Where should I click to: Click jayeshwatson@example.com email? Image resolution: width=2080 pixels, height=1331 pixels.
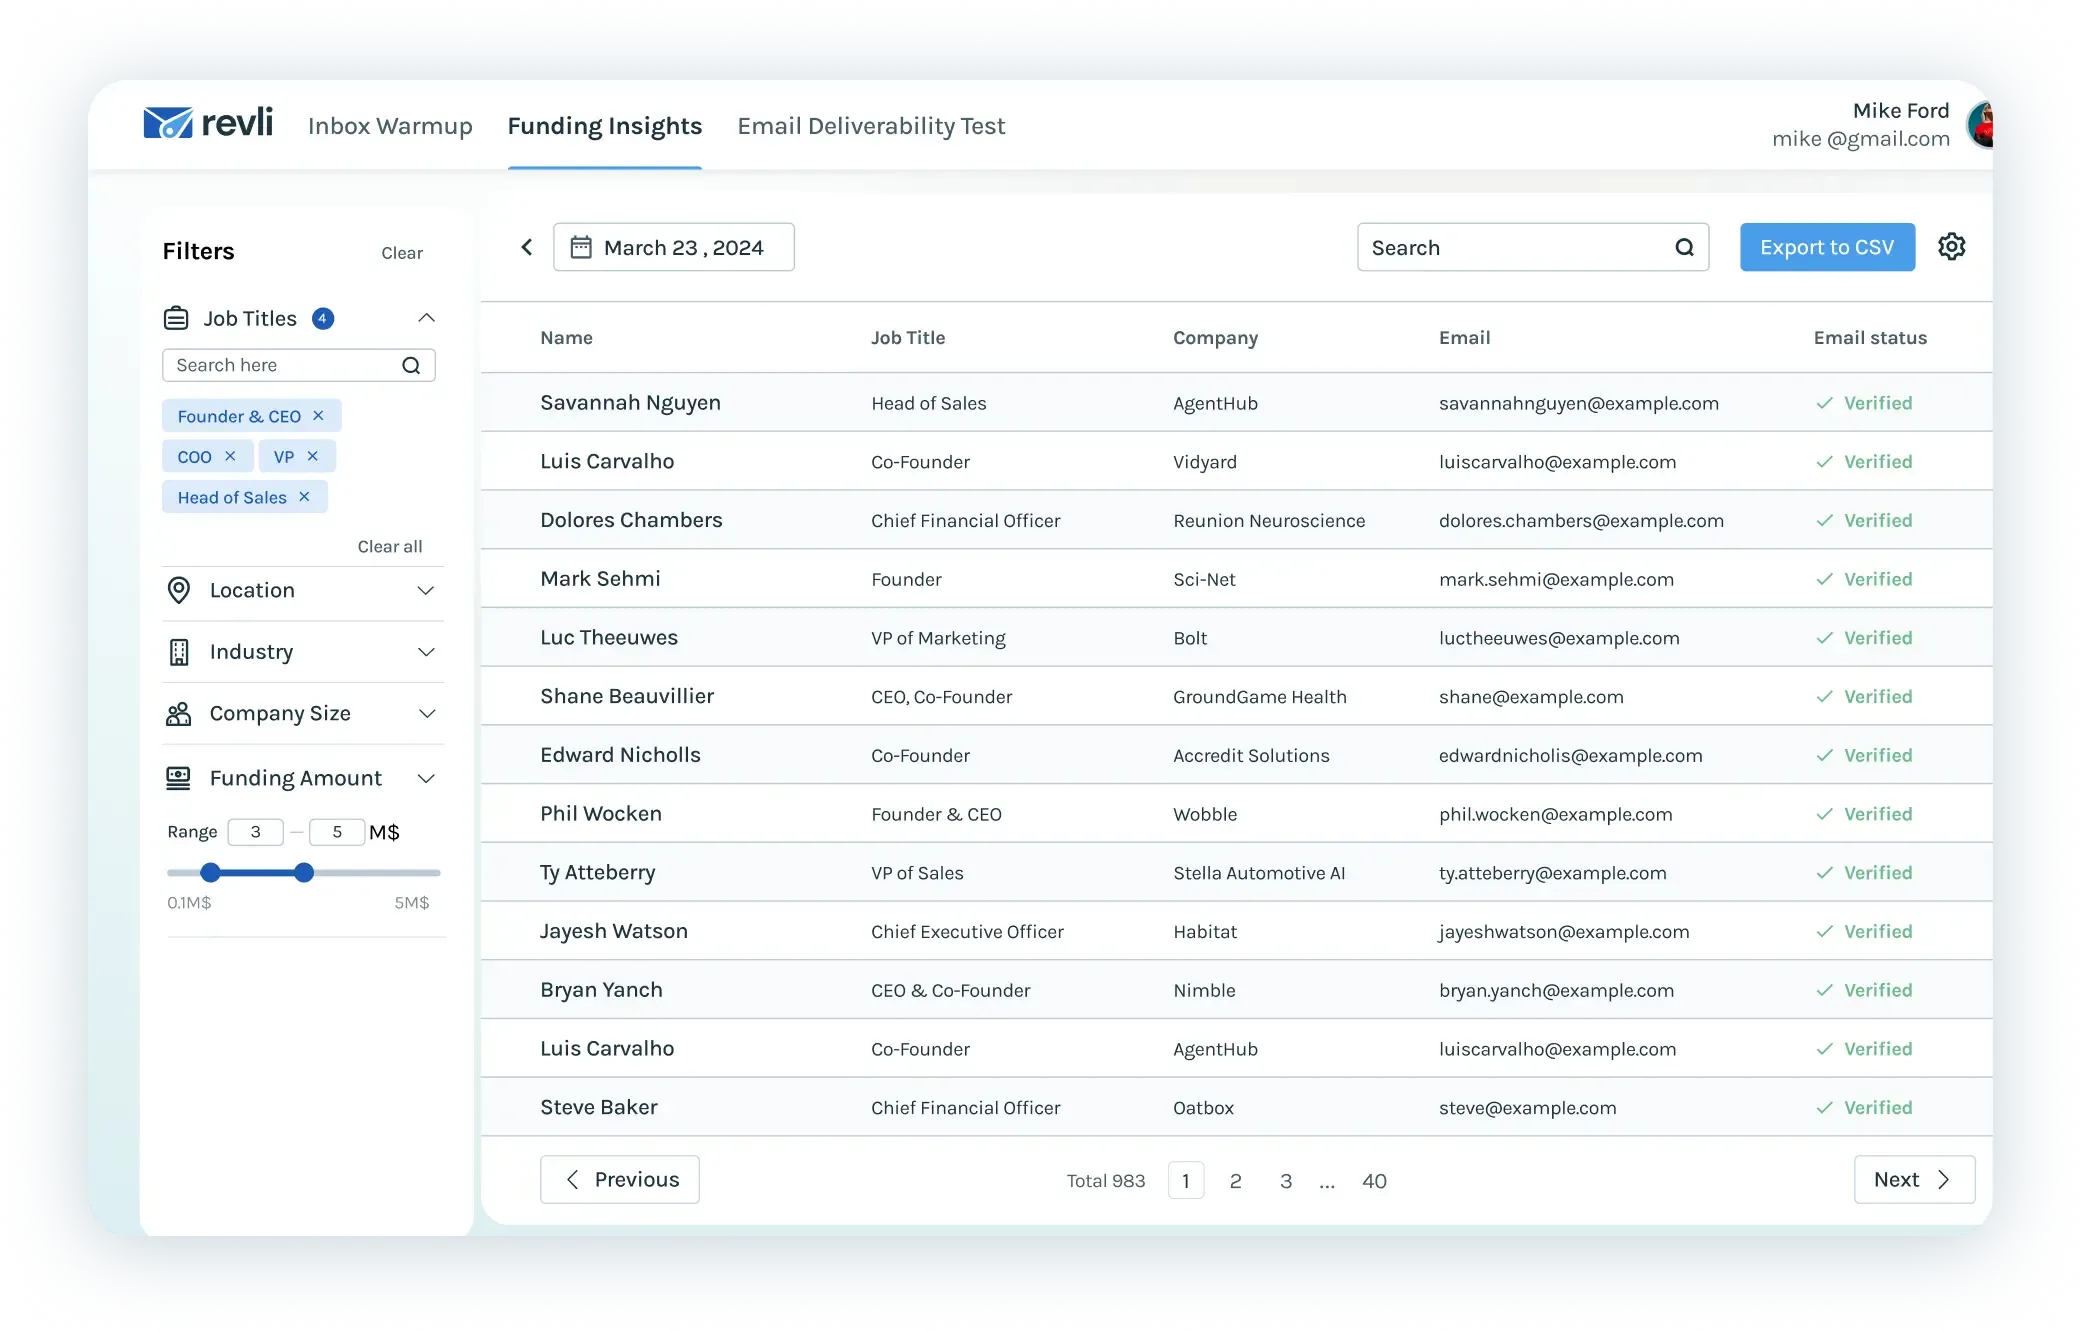[1564, 932]
